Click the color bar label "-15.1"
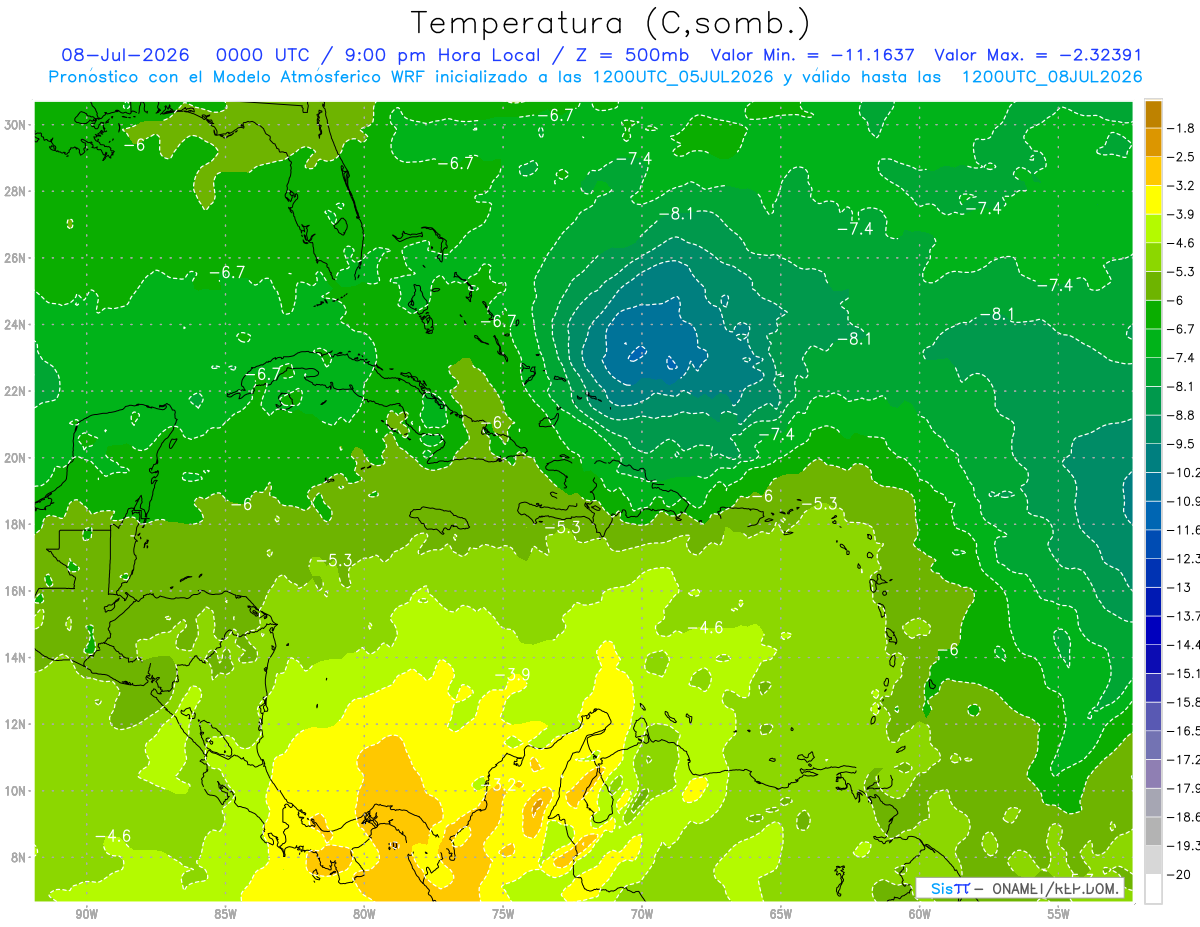 click(1184, 673)
